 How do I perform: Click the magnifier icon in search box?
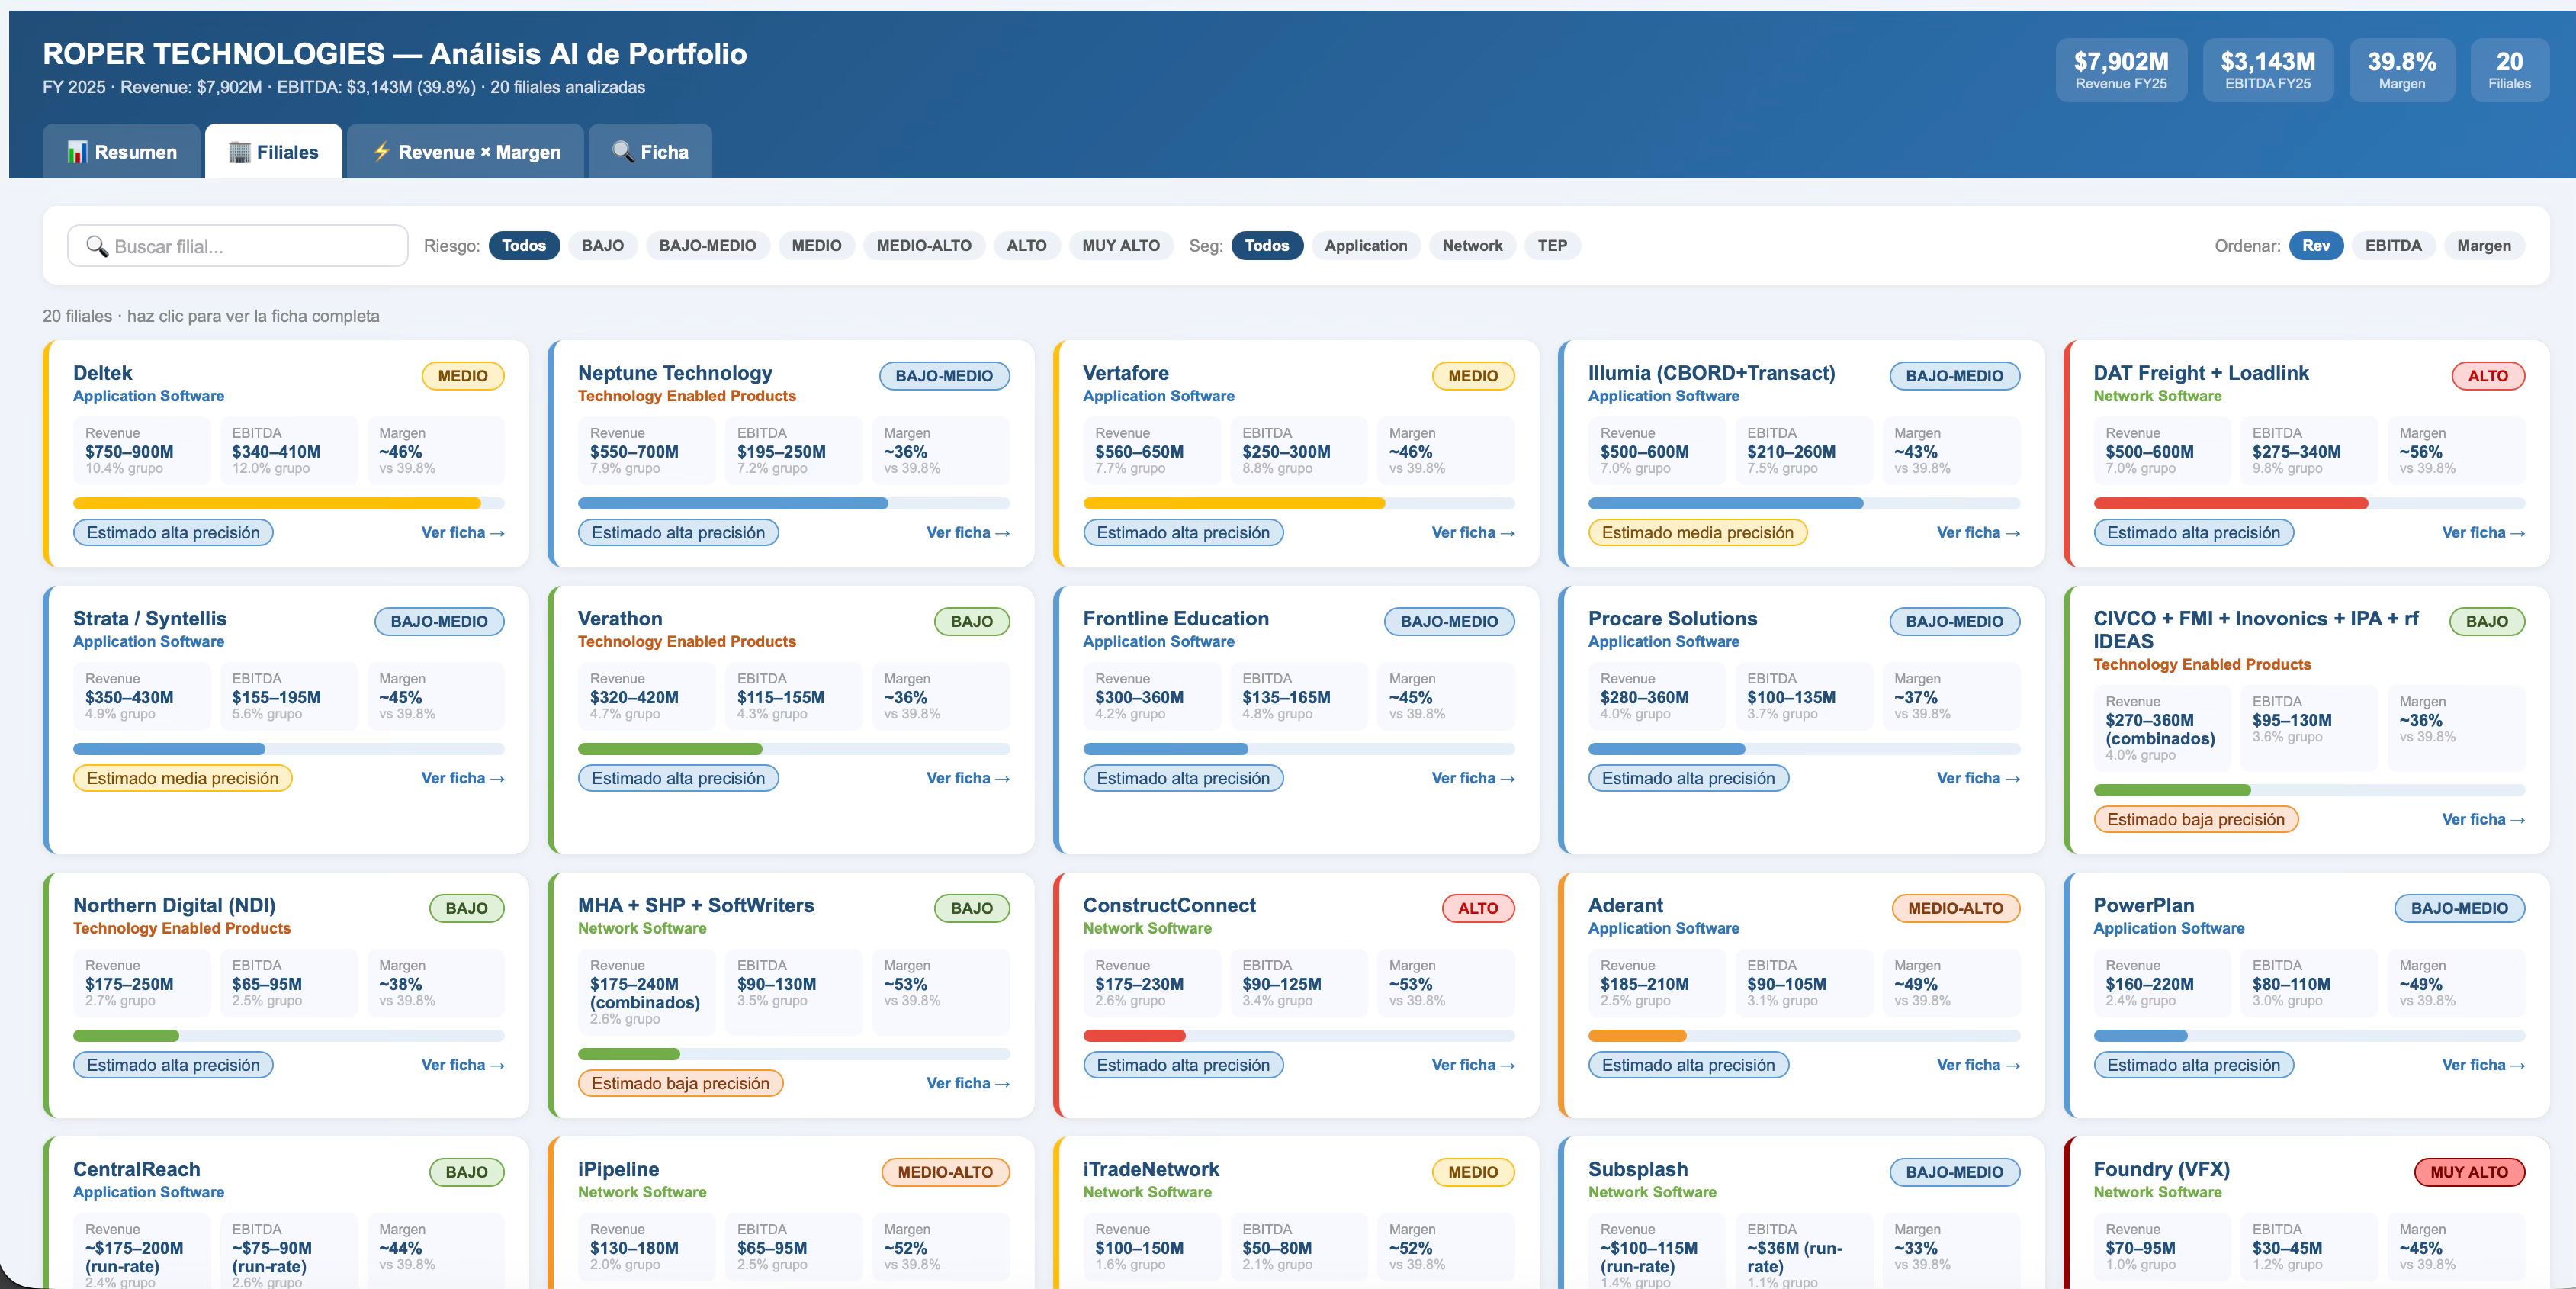coord(96,246)
